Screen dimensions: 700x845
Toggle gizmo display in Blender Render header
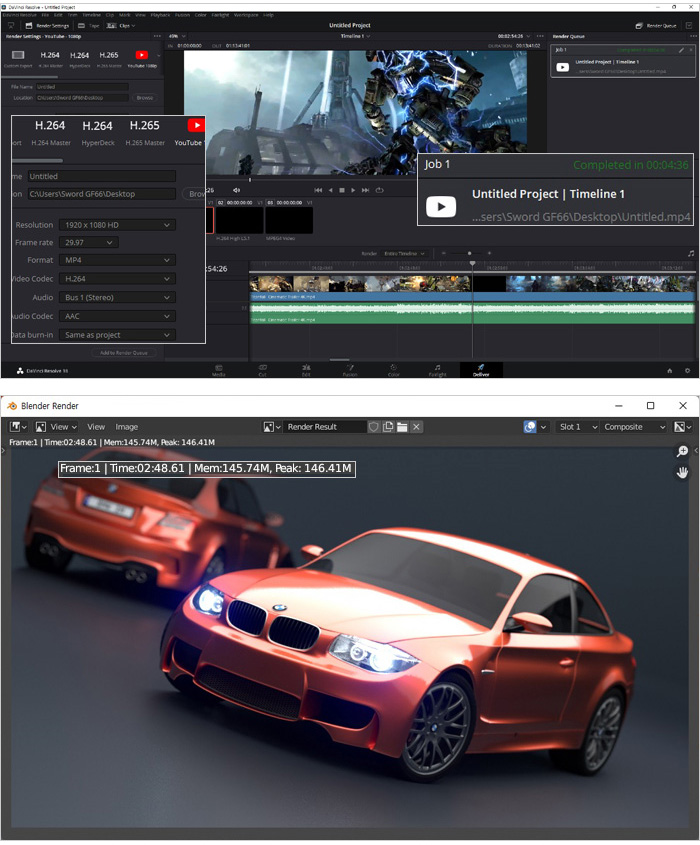pos(530,427)
